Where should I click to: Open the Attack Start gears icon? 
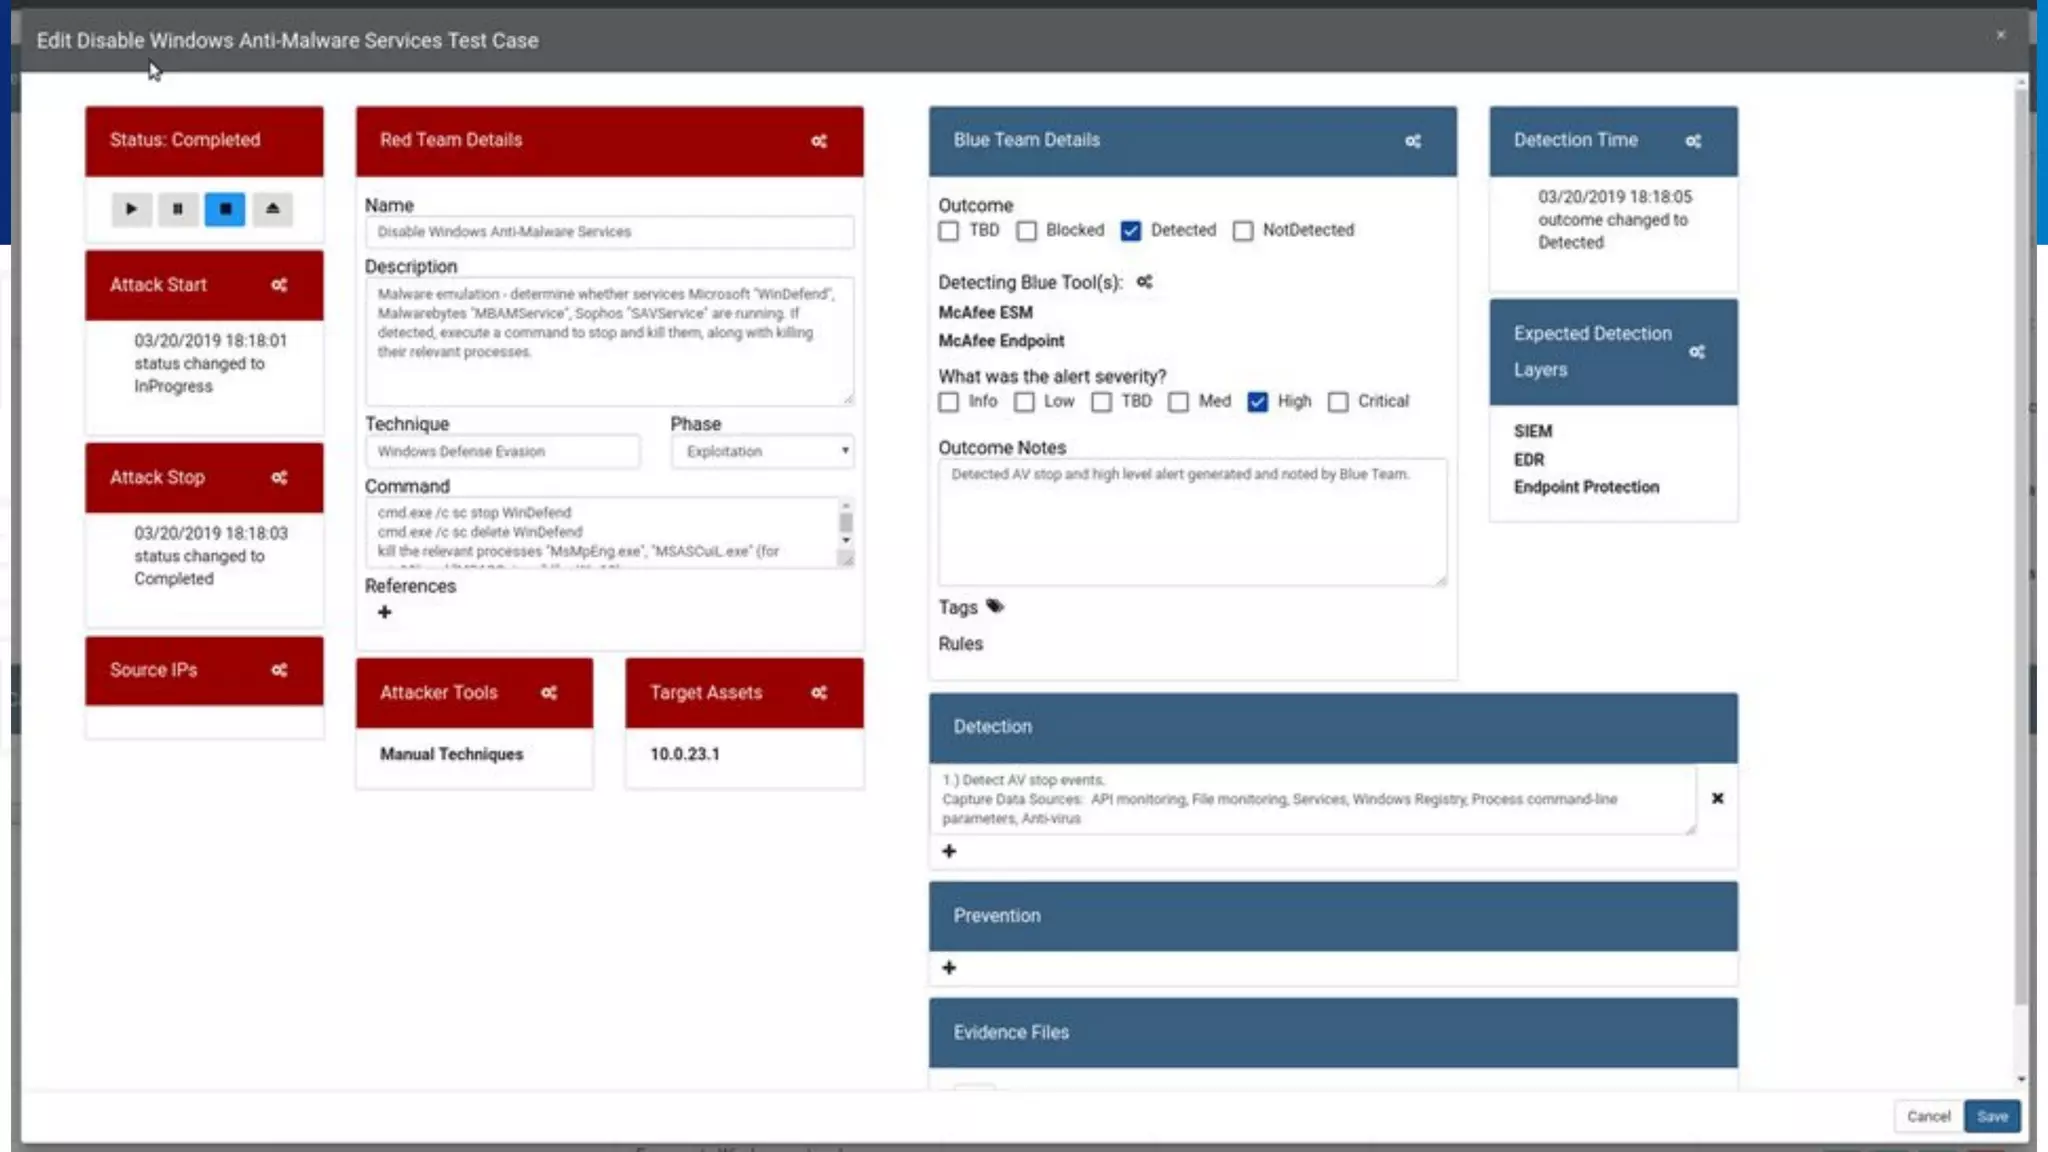coord(279,285)
